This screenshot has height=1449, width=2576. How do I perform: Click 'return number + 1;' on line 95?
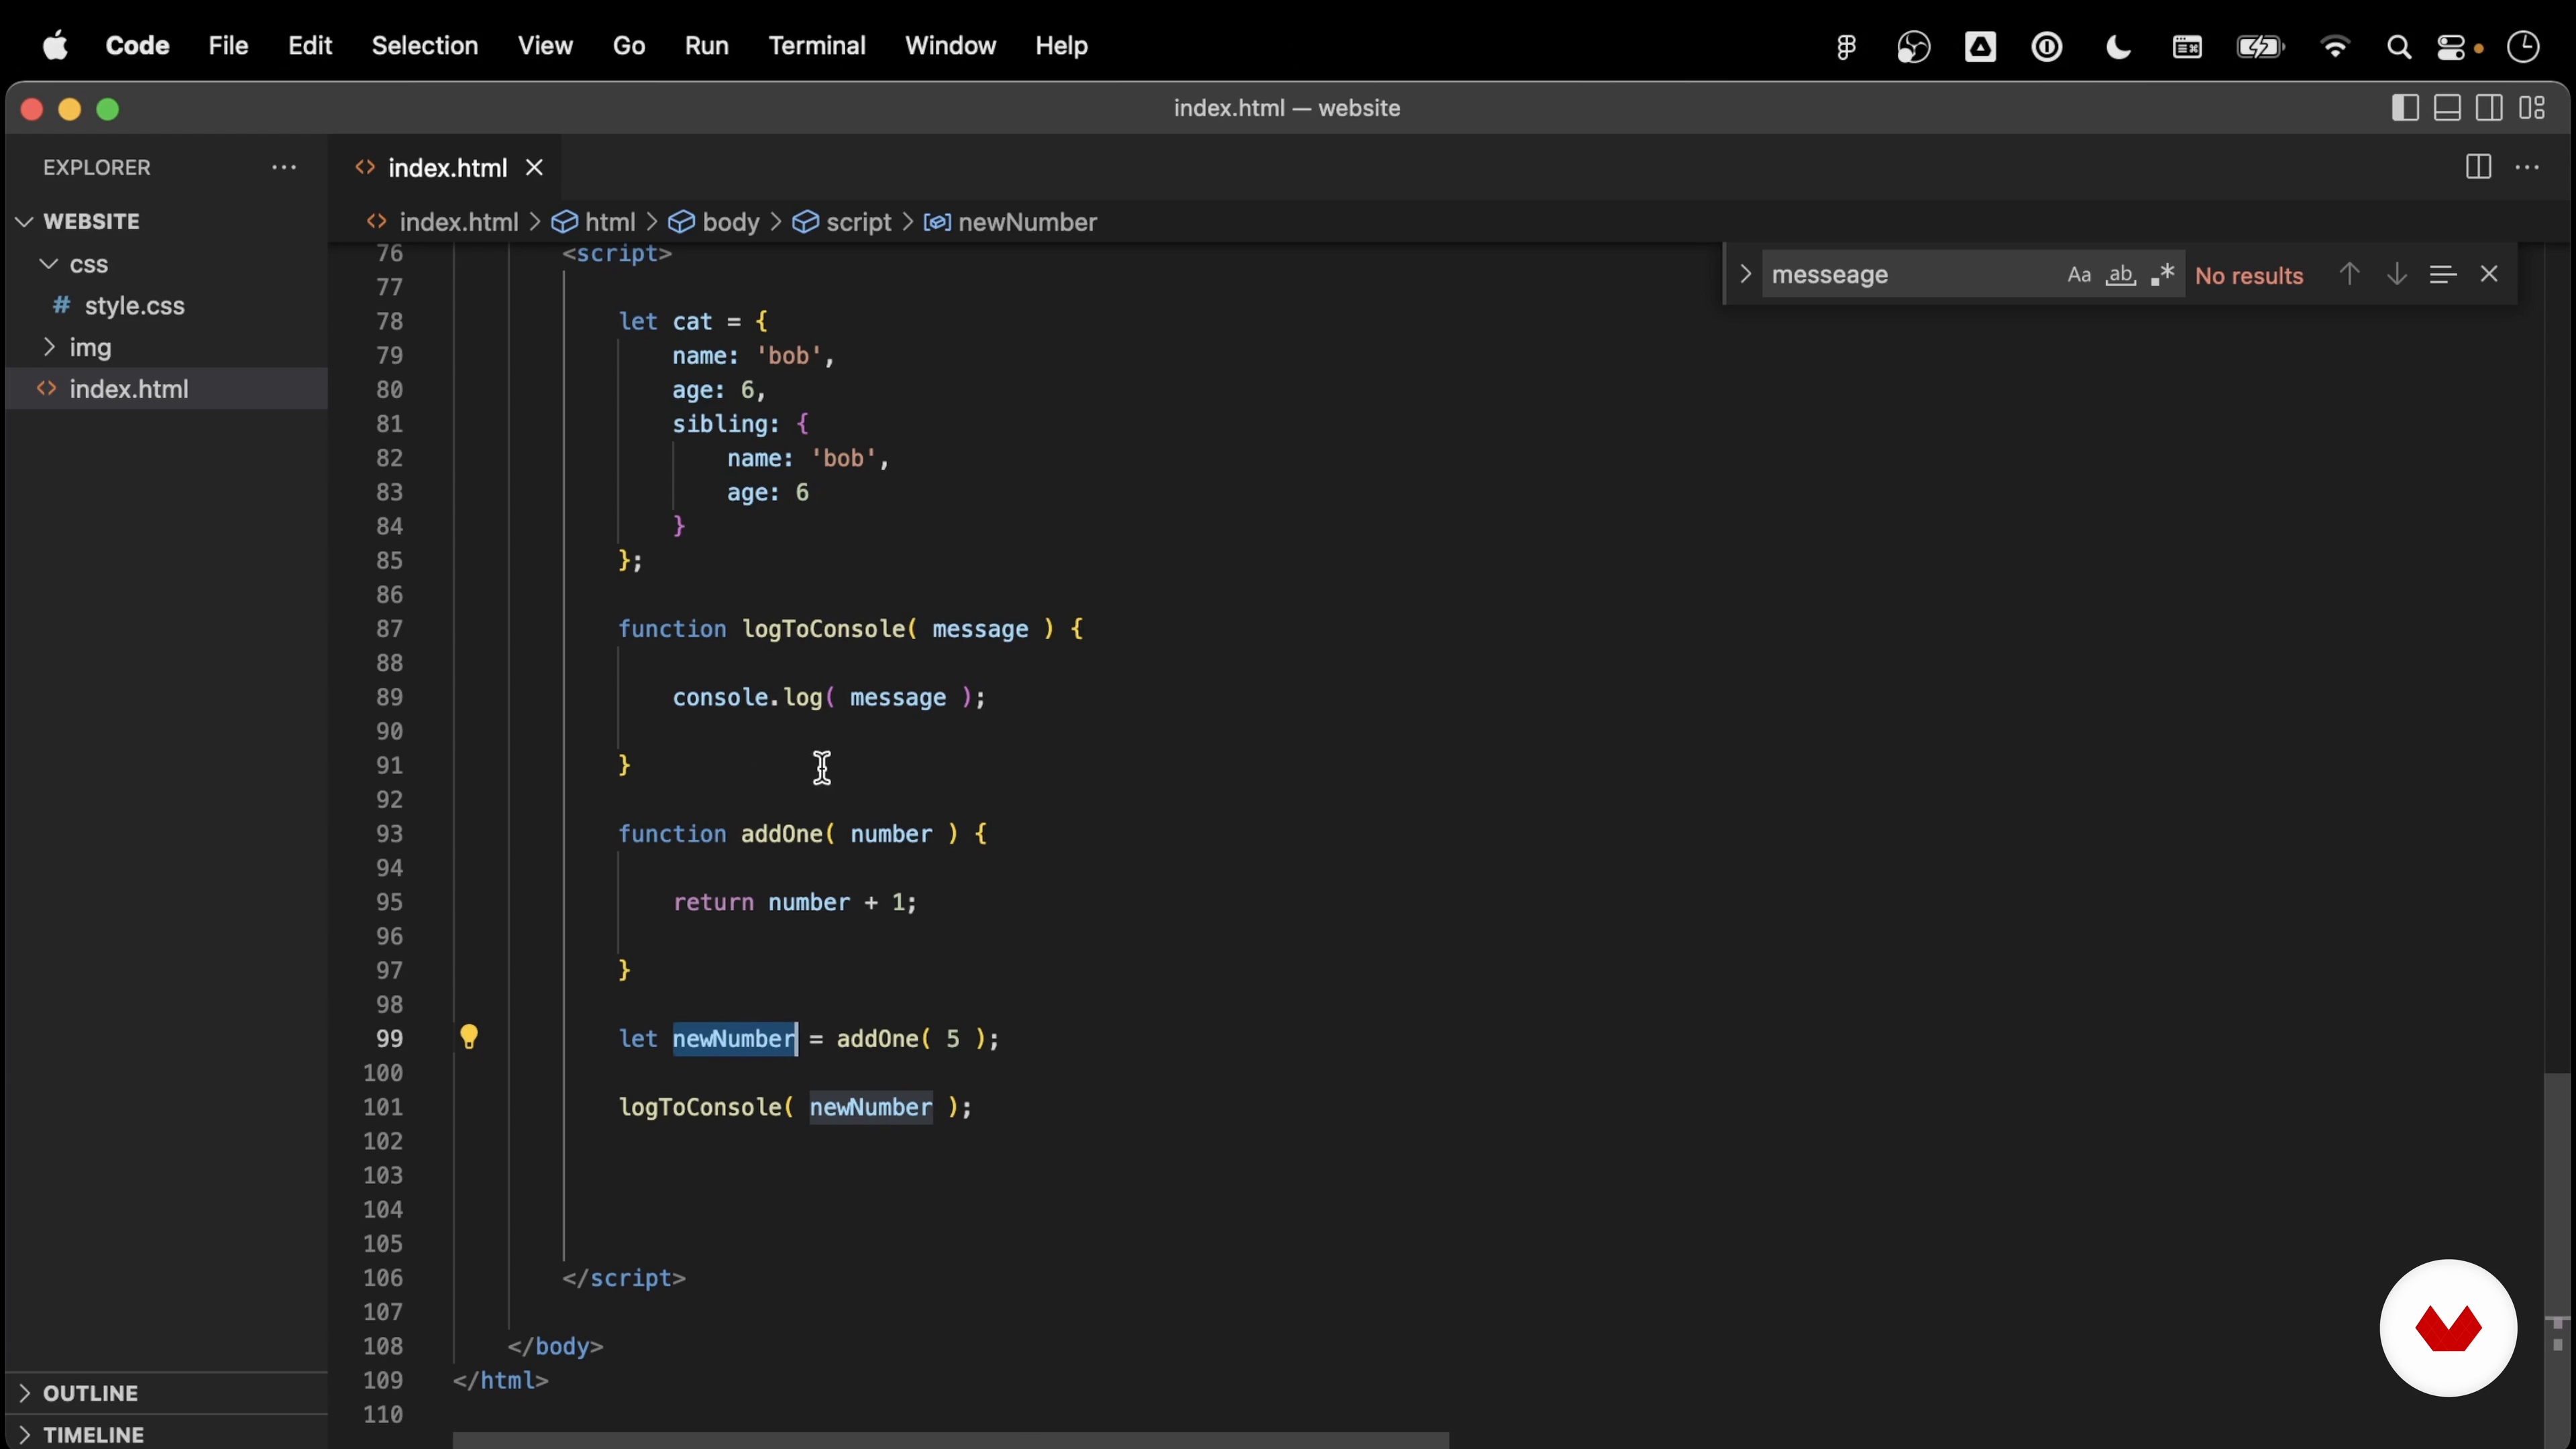click(x=795, y=902)
